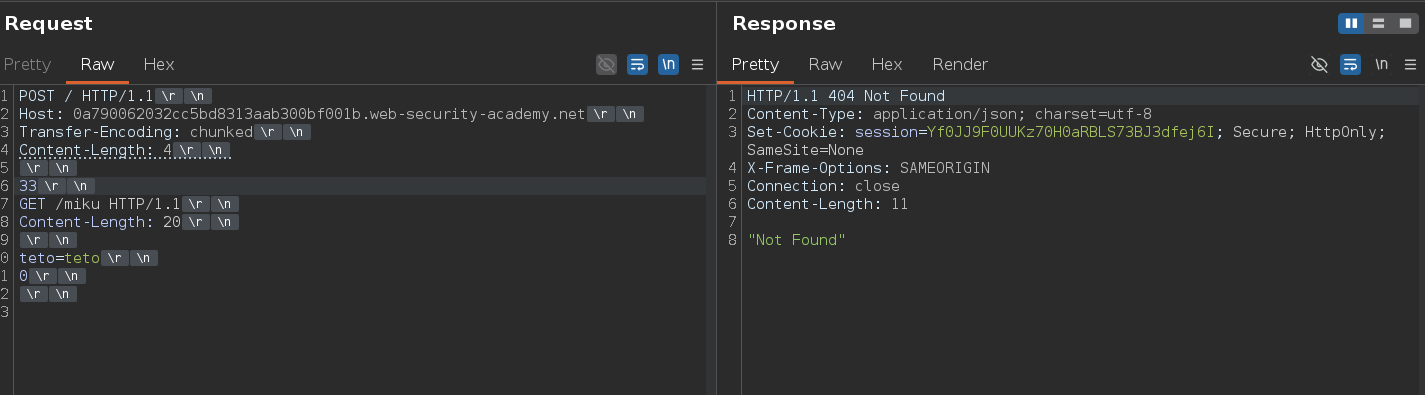Switch Request panel to Pretty tab

click(x=27, y=64)
